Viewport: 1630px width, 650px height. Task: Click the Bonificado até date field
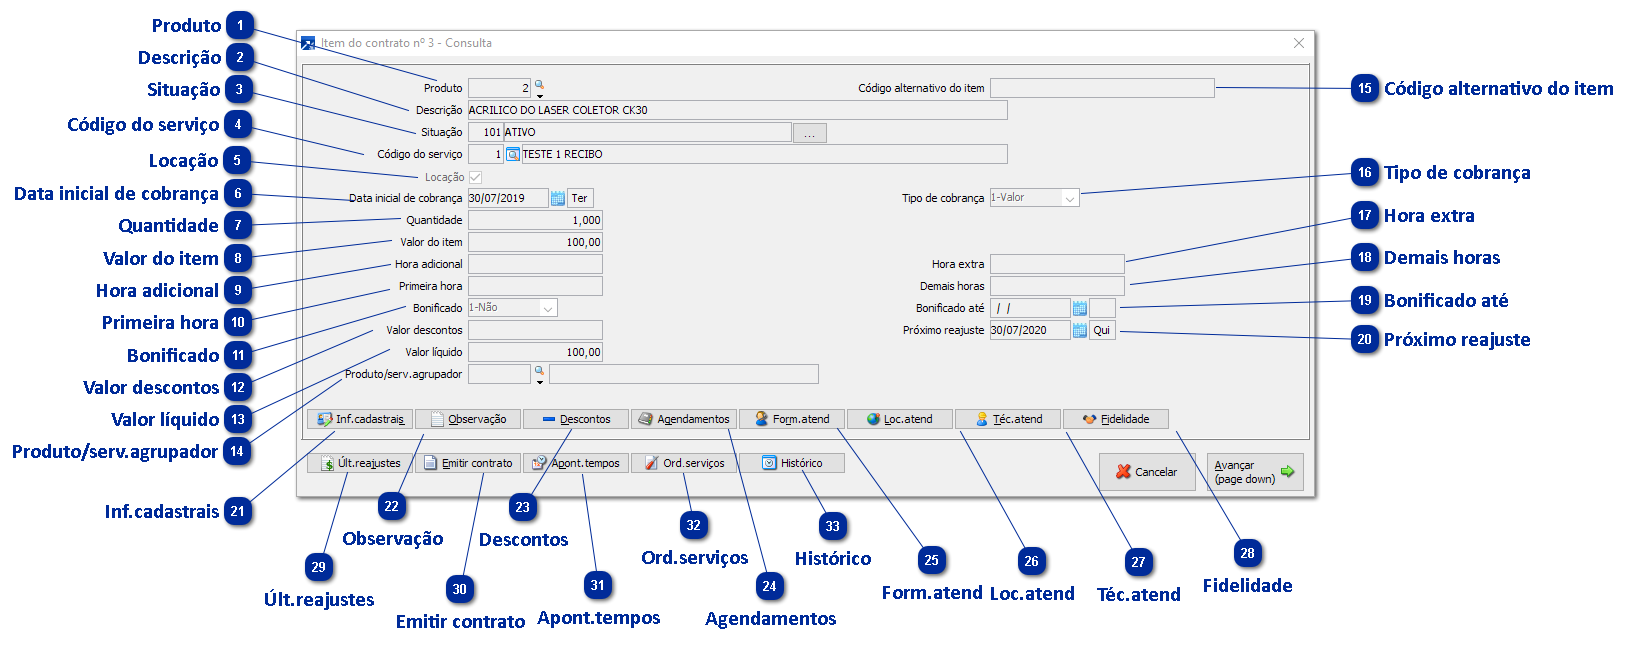pyautogui.click(x=1030, y=308)
